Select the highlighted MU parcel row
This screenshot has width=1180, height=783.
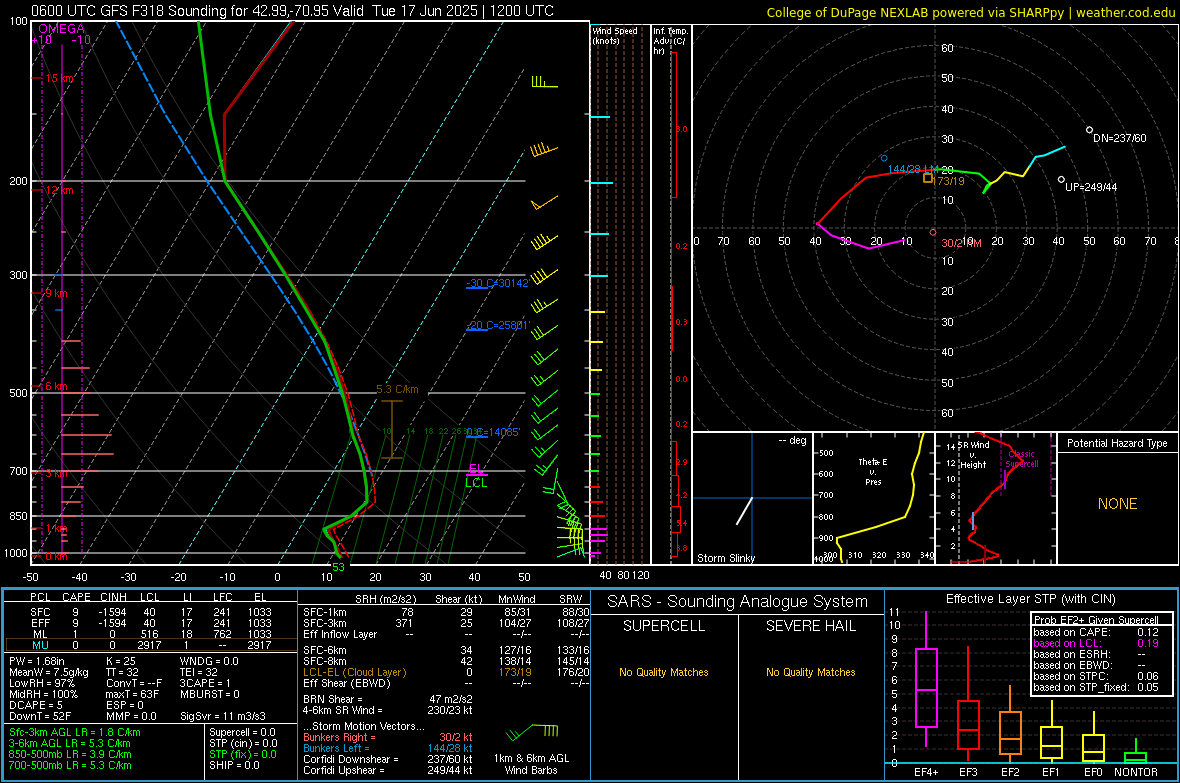[151, 644]
